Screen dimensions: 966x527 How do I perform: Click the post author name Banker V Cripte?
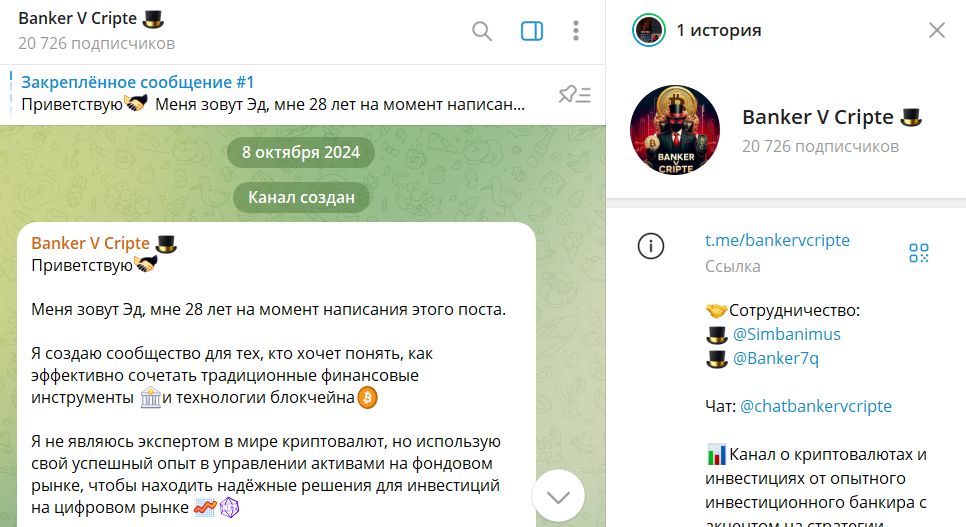(91, 243)
